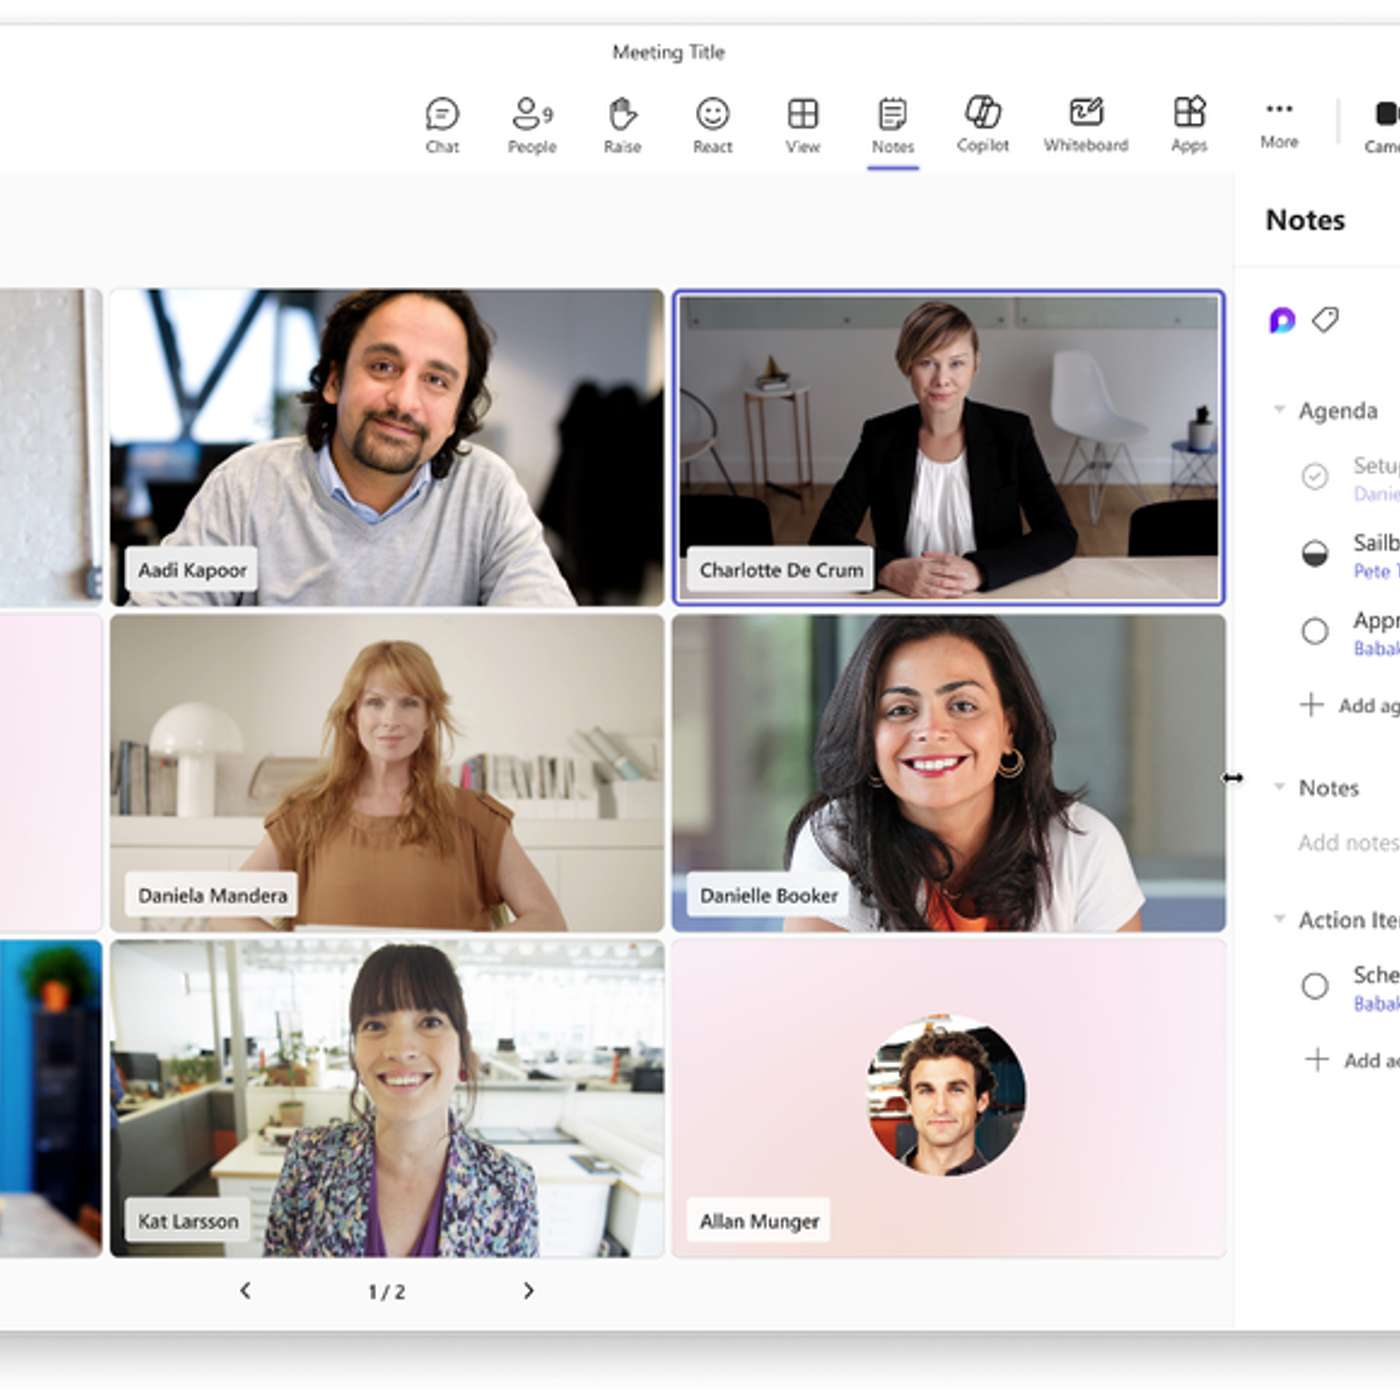Open the React emoji menu
Viewport: 1400px width, 1400px height.
click(x=713, y=126)
